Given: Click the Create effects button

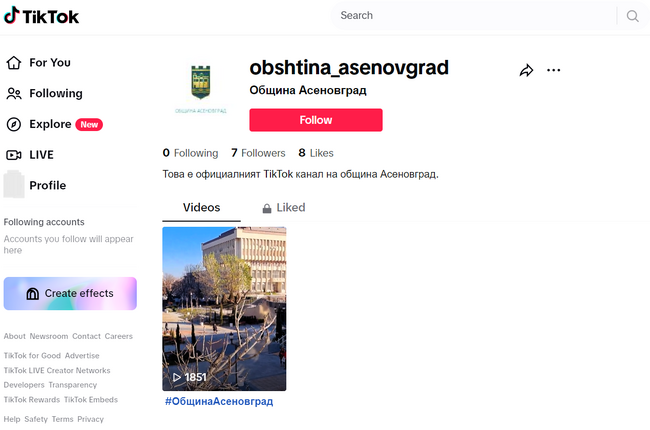Looking at the screenshot, I should pos(70,294).
